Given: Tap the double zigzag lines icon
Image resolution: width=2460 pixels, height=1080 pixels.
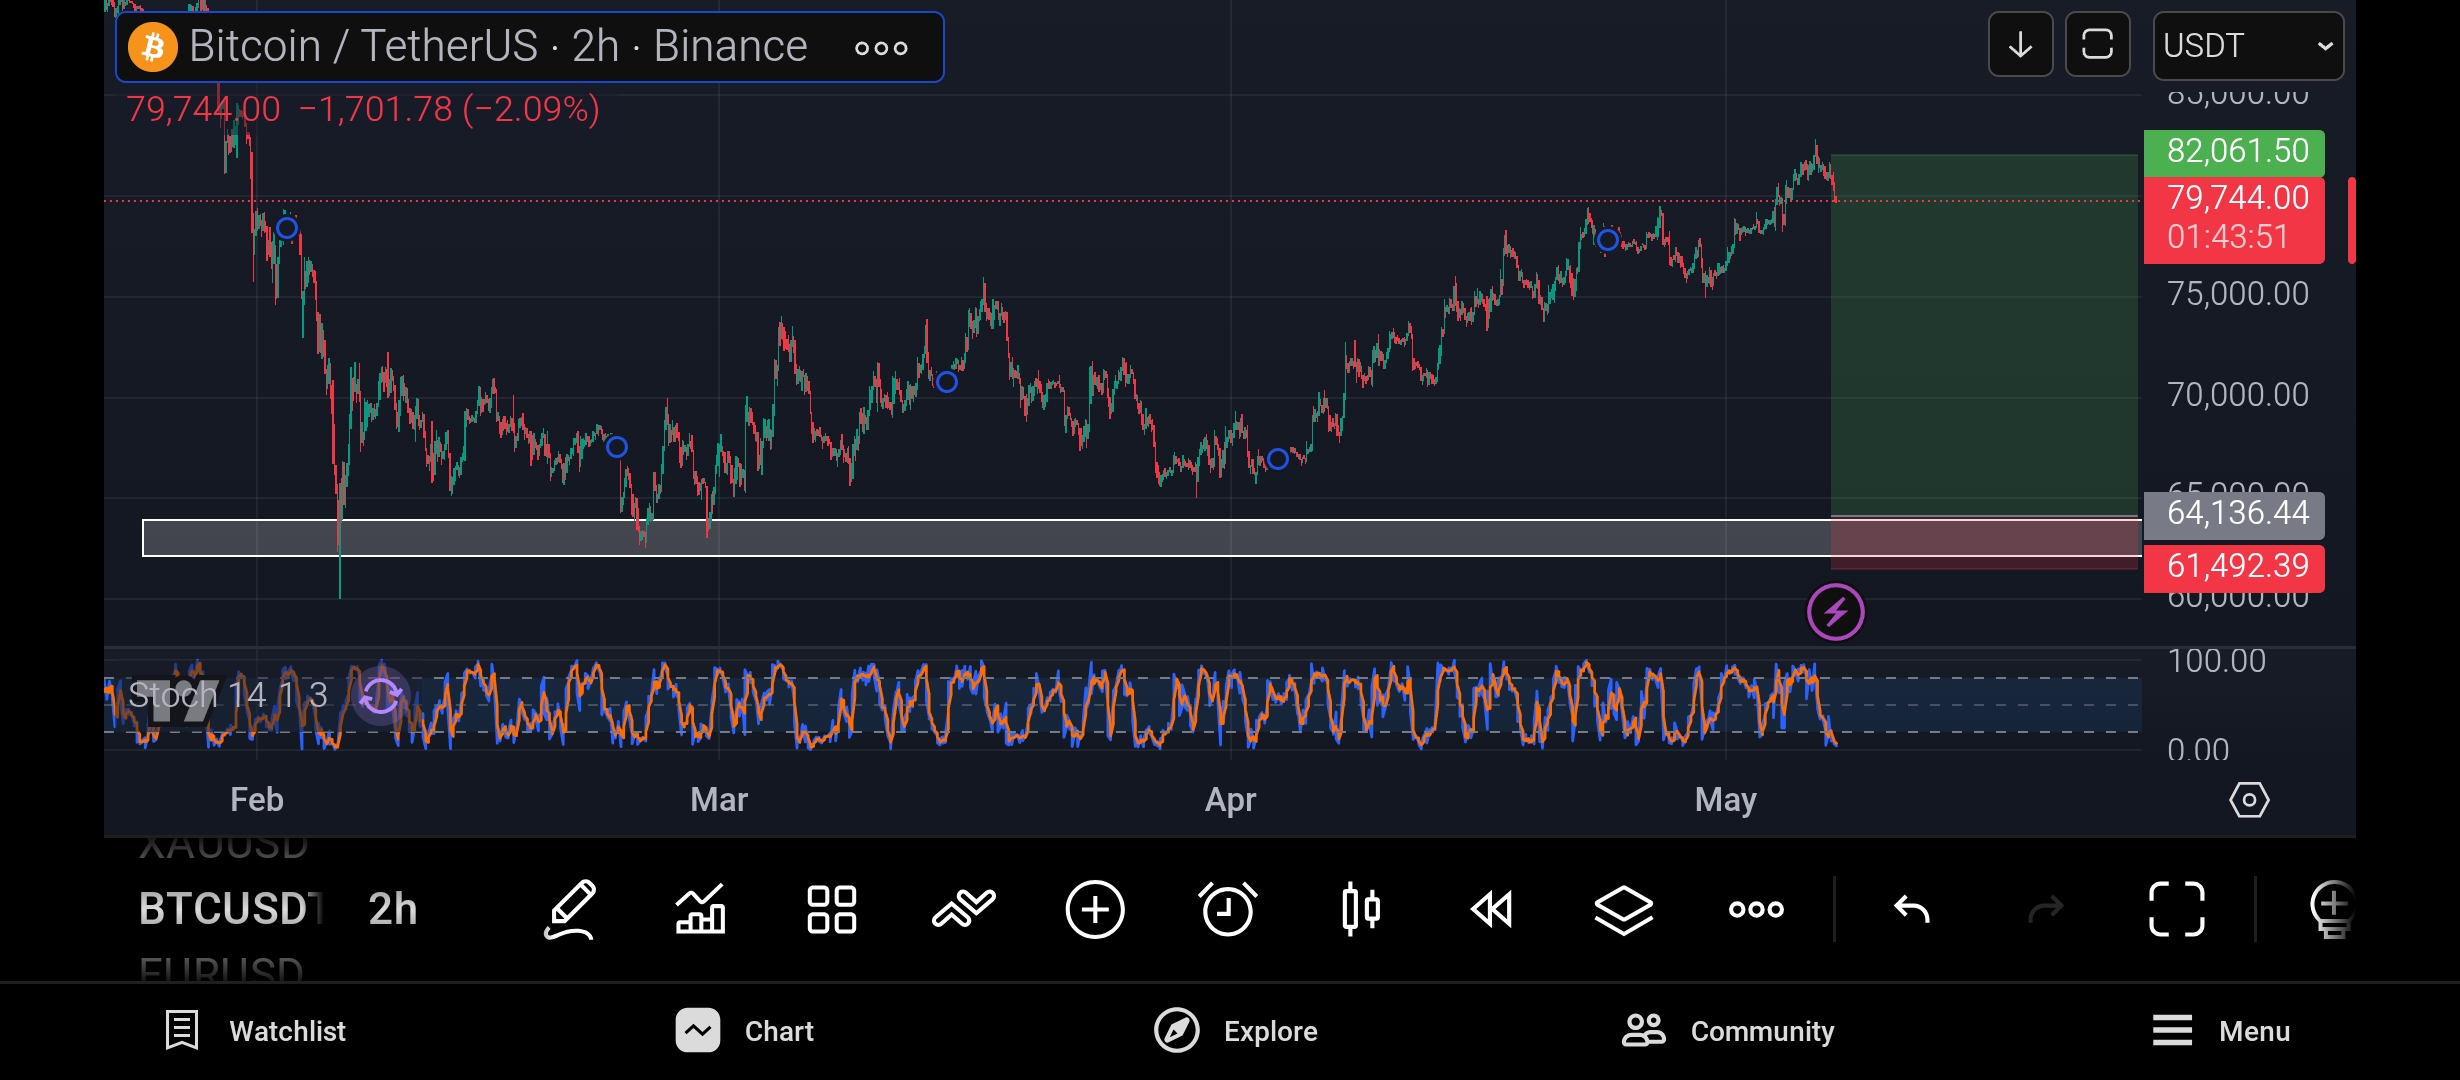Looking at the screenshot, I should click(x=963, y=910).
